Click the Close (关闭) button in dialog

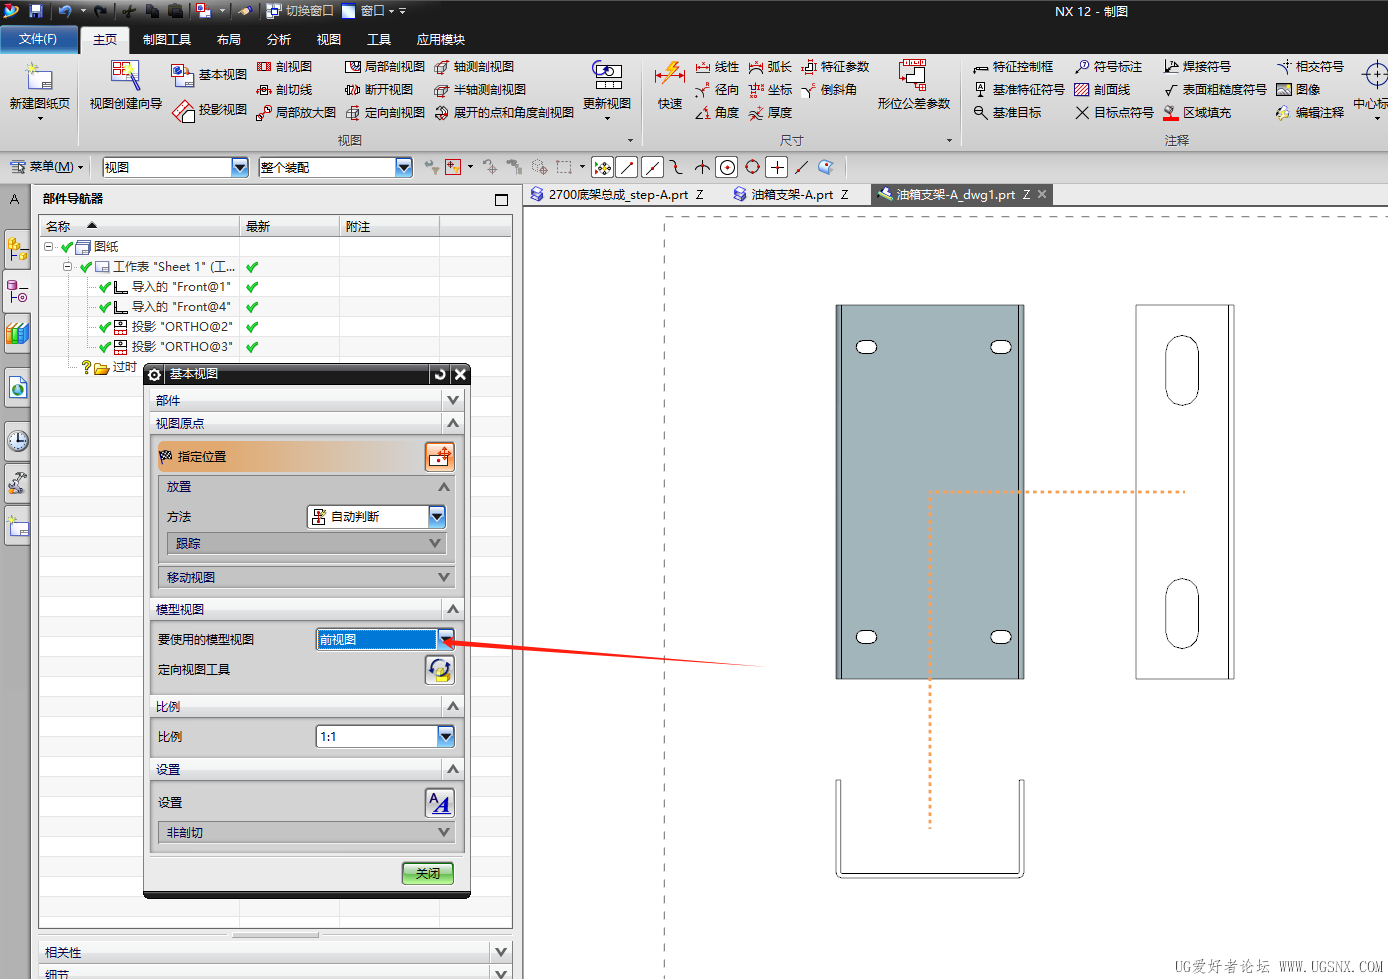coord(428,873)
